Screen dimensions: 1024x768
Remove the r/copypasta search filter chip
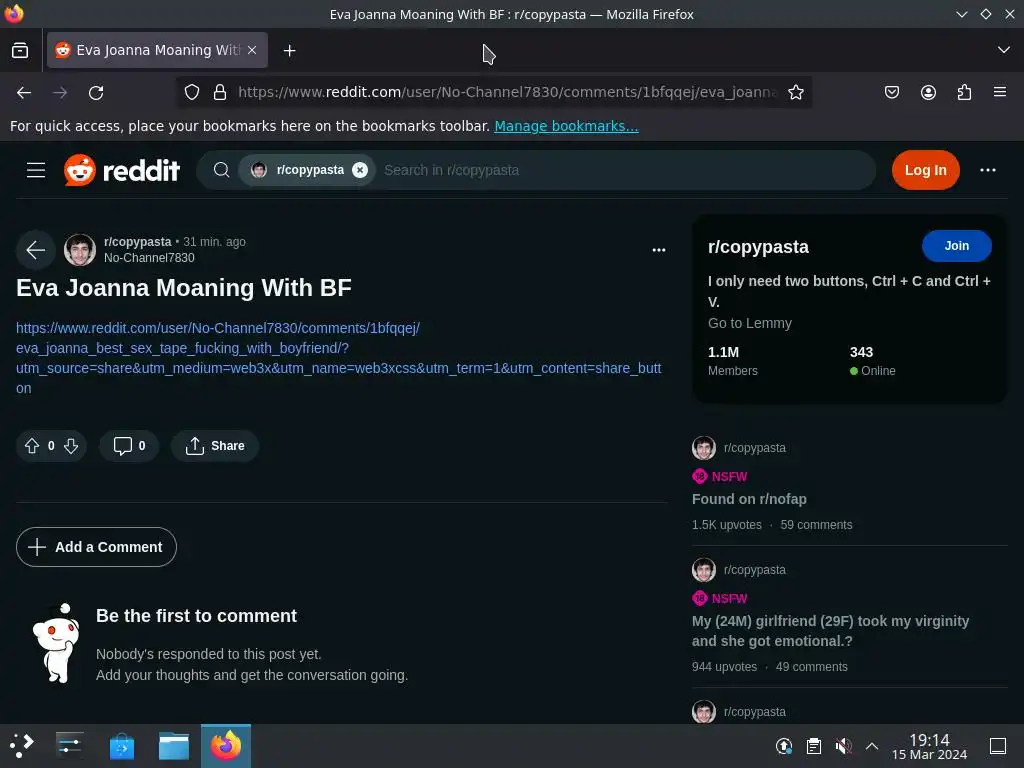360,170
